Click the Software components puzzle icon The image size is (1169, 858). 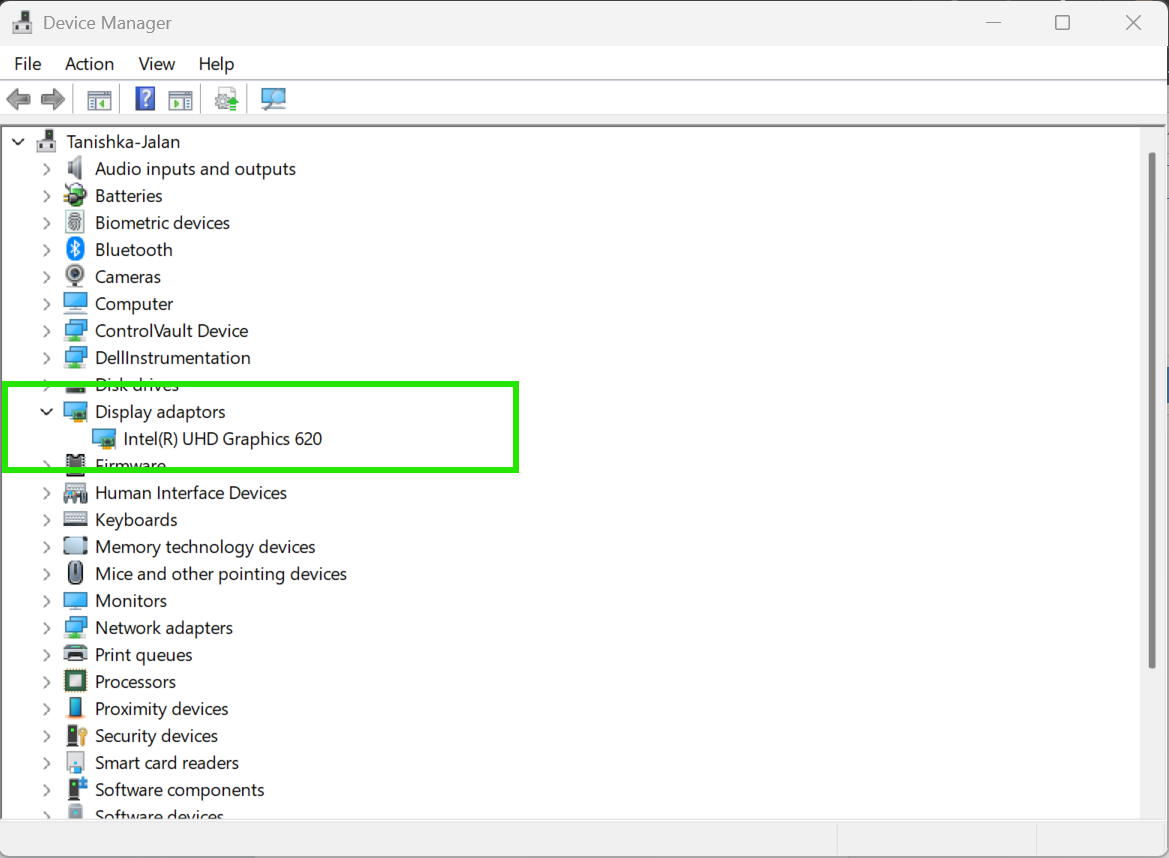(x=77, y=789)
